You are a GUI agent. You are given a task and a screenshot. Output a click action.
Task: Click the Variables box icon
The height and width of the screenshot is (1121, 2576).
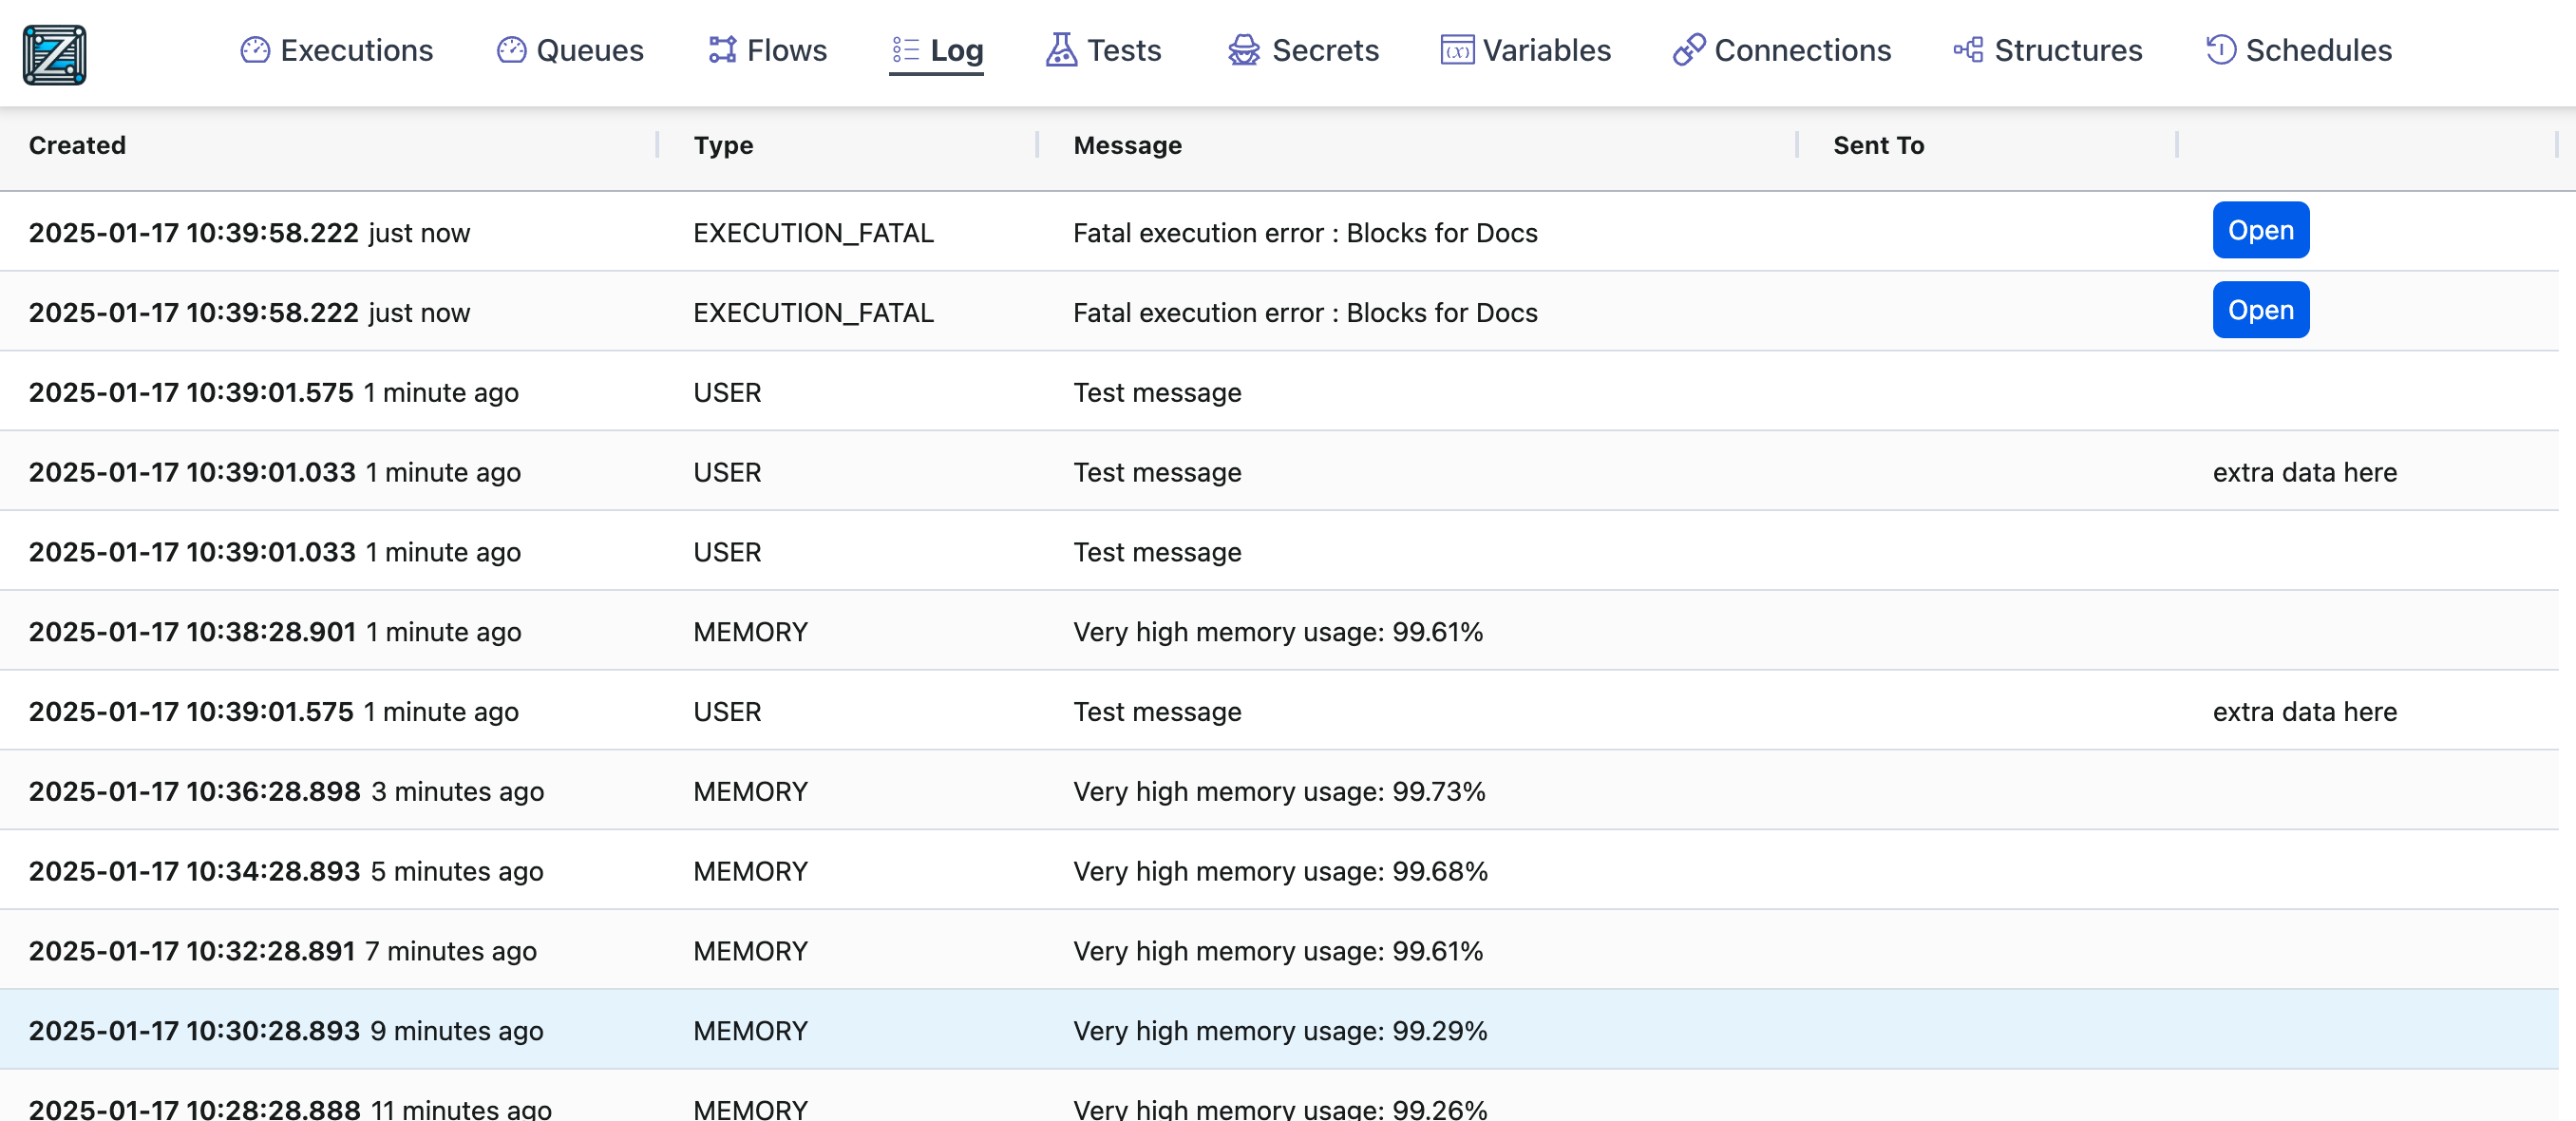tap(1456, 50)
